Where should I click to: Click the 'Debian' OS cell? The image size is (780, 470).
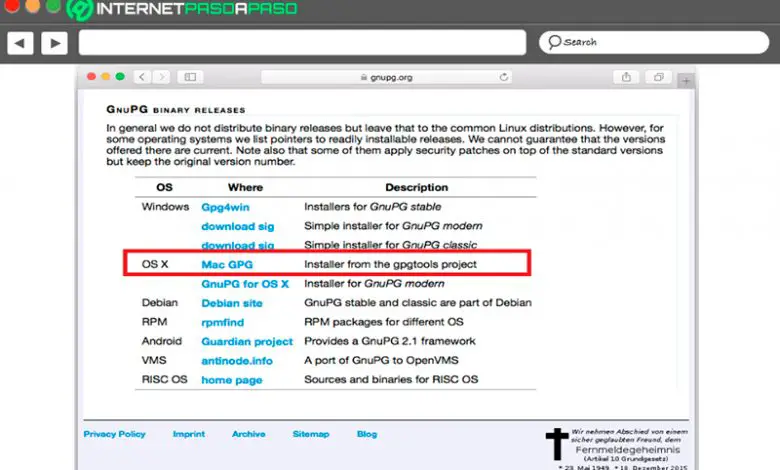point(159,303)
